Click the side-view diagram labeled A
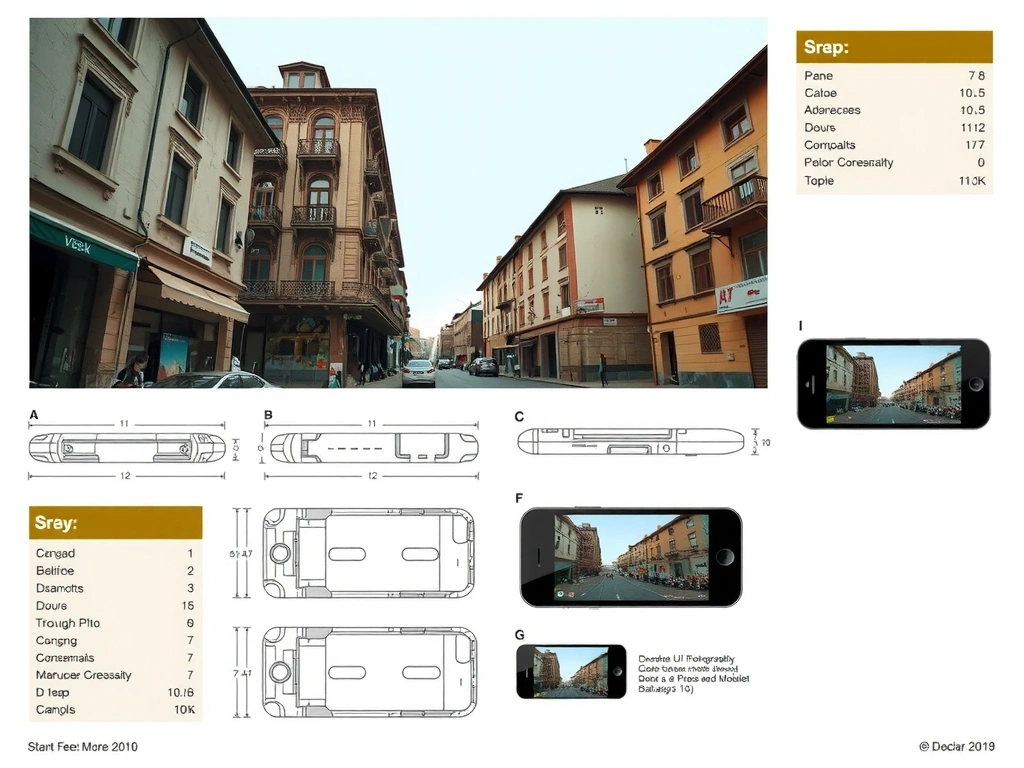 126,448
